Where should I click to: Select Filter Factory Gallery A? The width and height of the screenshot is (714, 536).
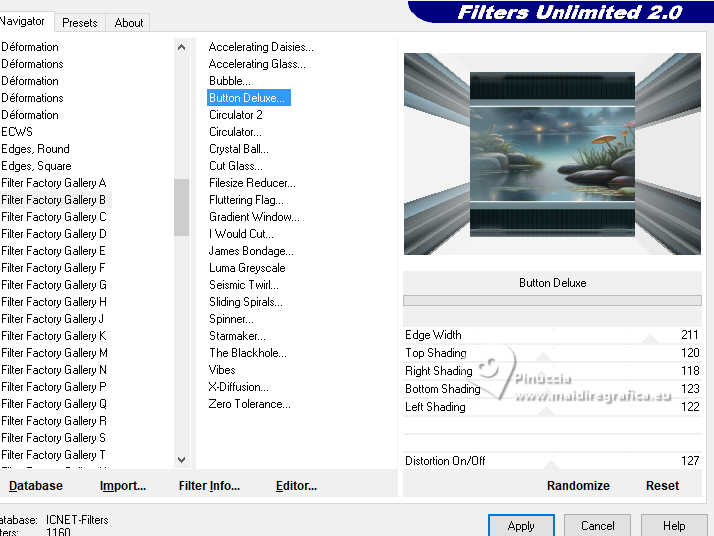click(x=54, y=183)
